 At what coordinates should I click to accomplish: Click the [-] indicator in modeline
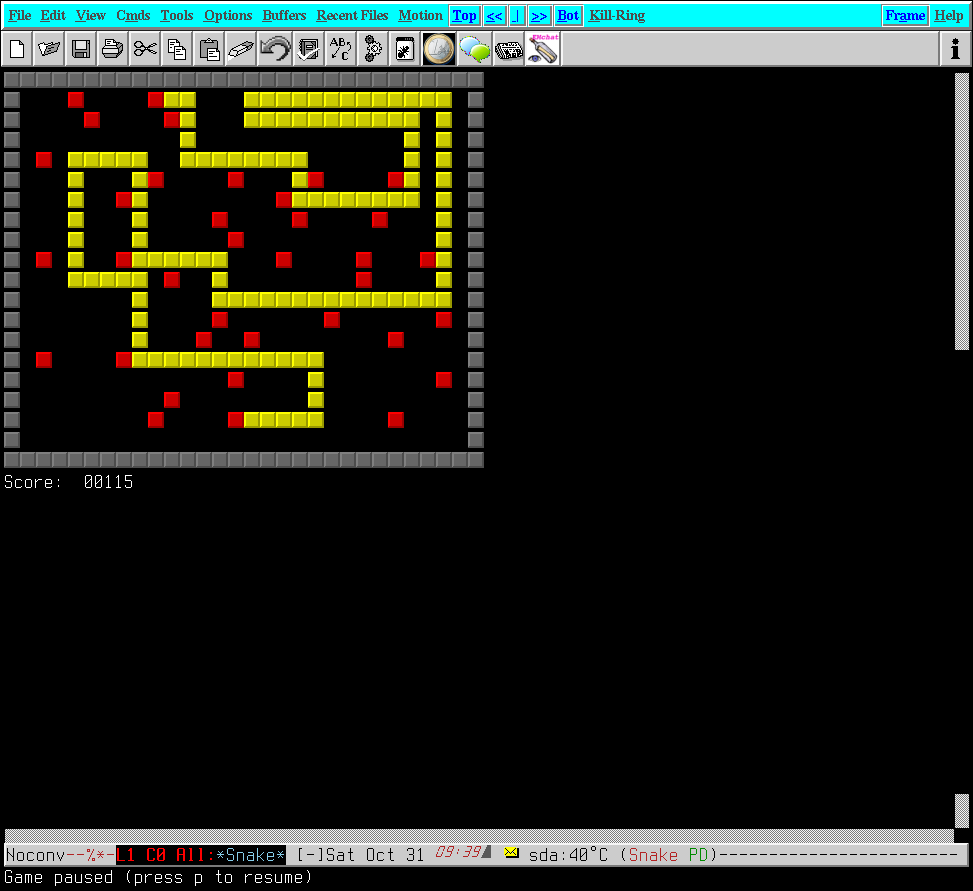(x=310, y=855)
